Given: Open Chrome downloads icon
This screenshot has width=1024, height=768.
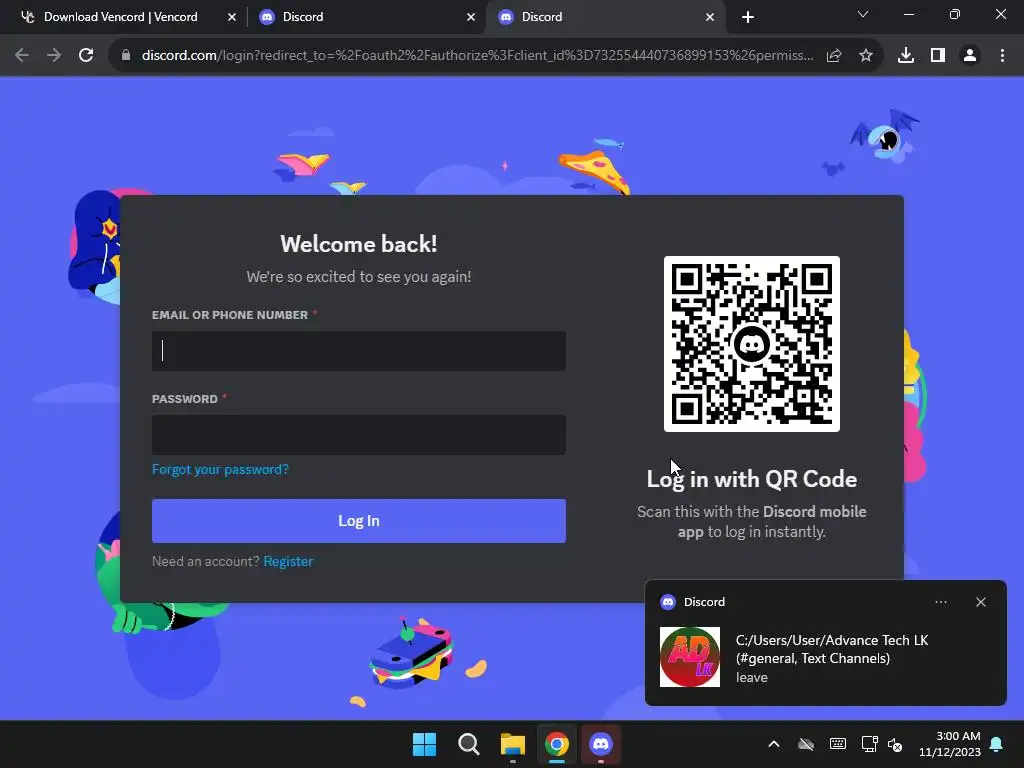Looking at the screenshot, I should coord(906,56).
